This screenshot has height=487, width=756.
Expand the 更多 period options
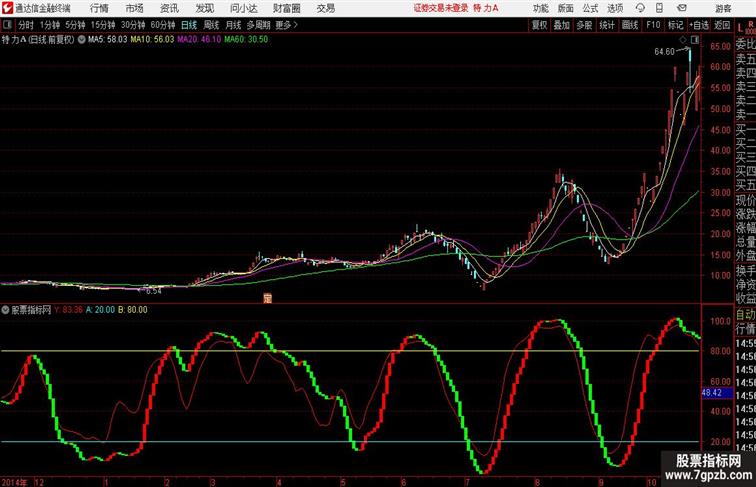pos(286,25)
